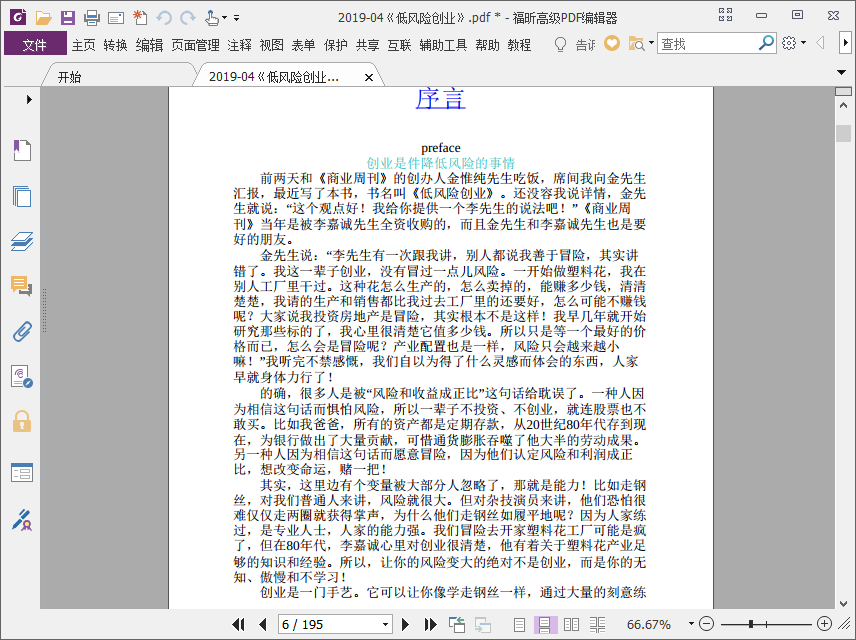
Task: Select the hand touch mode icon
Action: pos(212,18)
